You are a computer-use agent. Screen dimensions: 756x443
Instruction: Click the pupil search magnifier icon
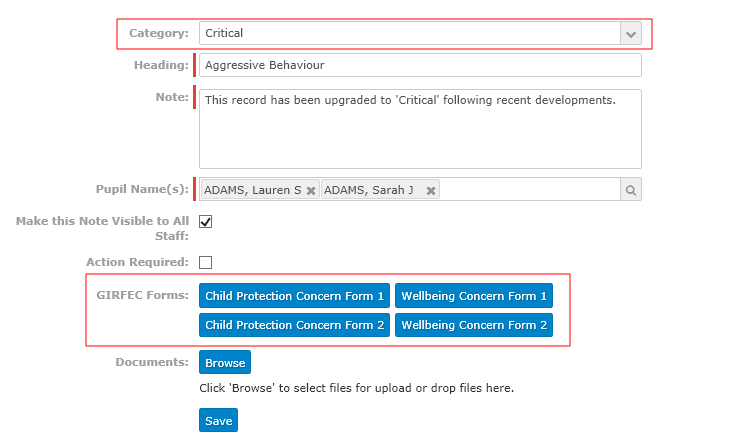click(x=631, y=190)
